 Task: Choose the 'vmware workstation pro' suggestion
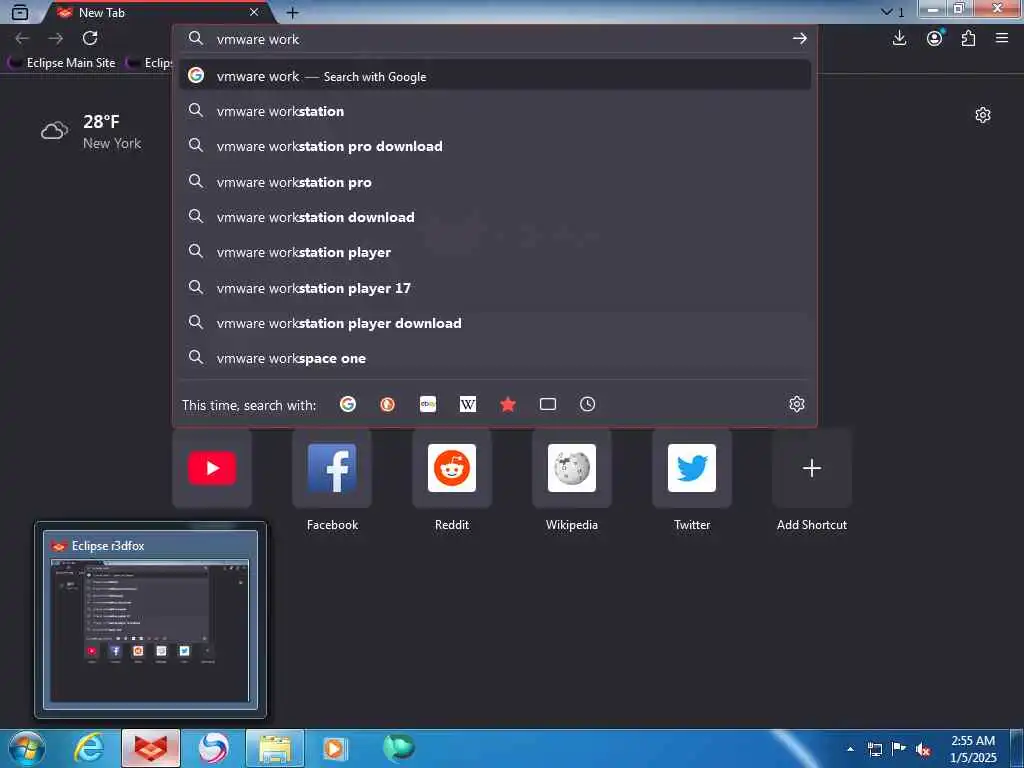[495, 182]
